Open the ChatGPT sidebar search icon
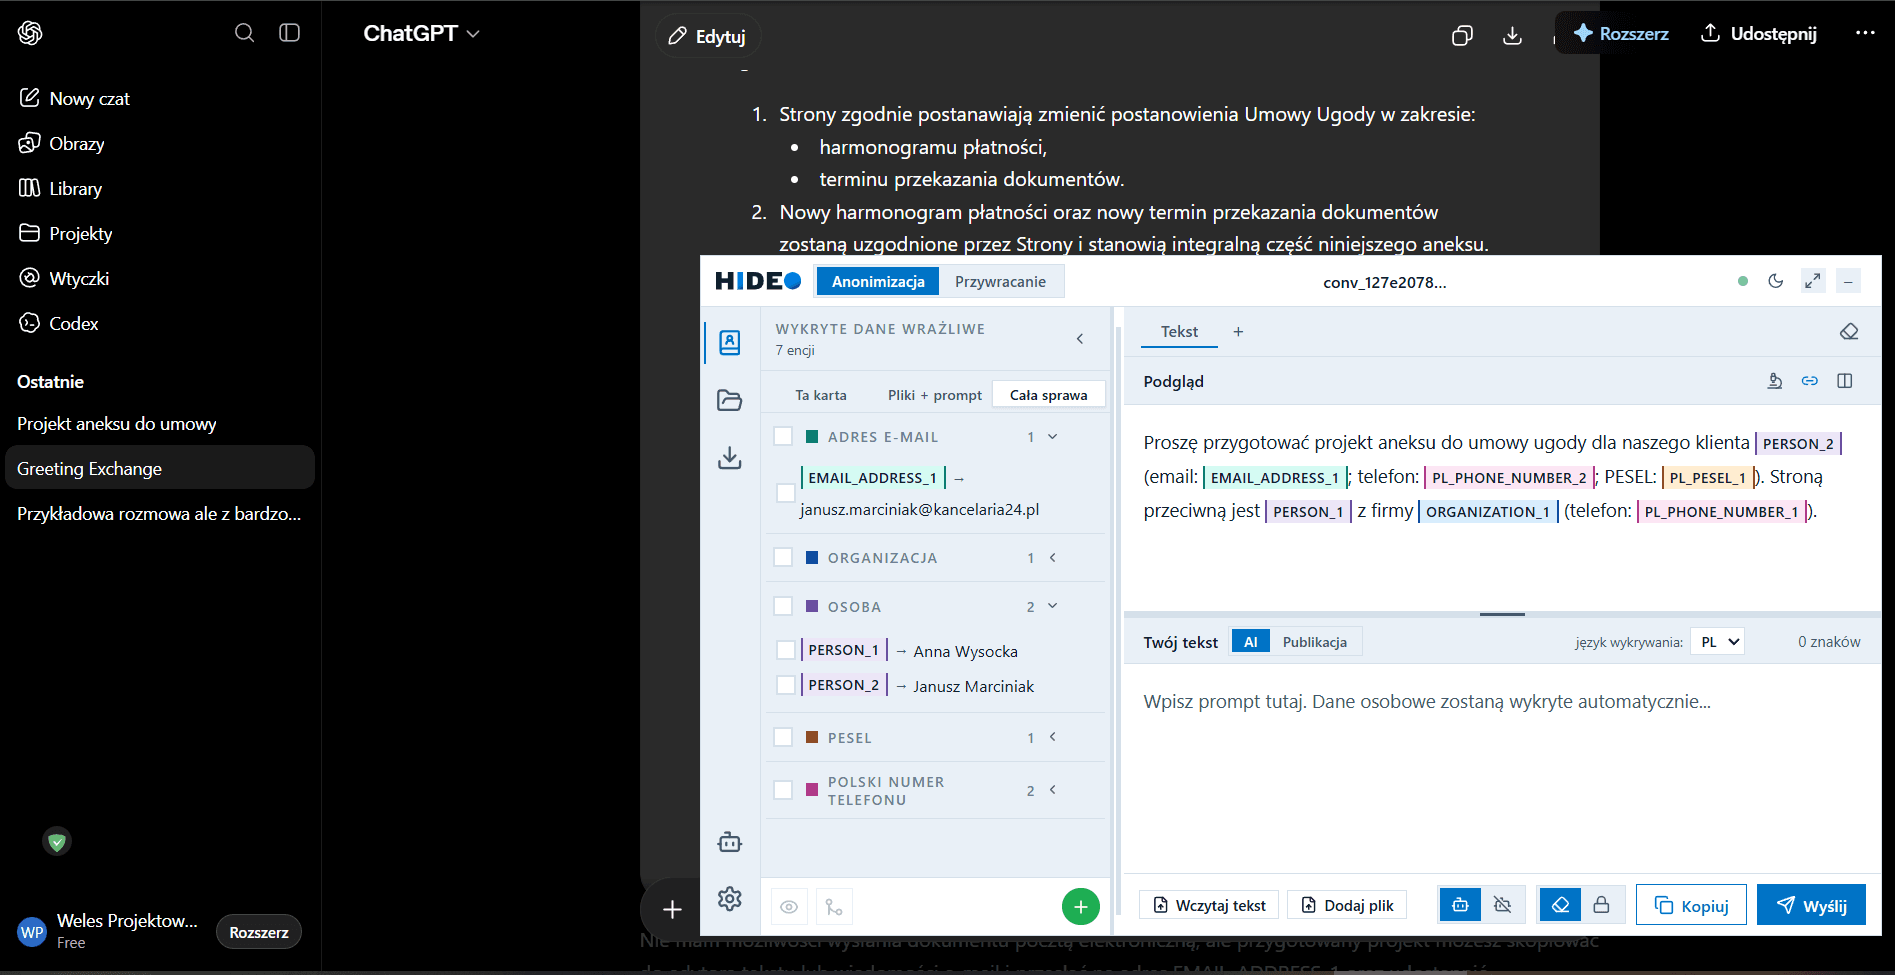The height and width of the screenshot is (975, 1895). pos(244,33)
